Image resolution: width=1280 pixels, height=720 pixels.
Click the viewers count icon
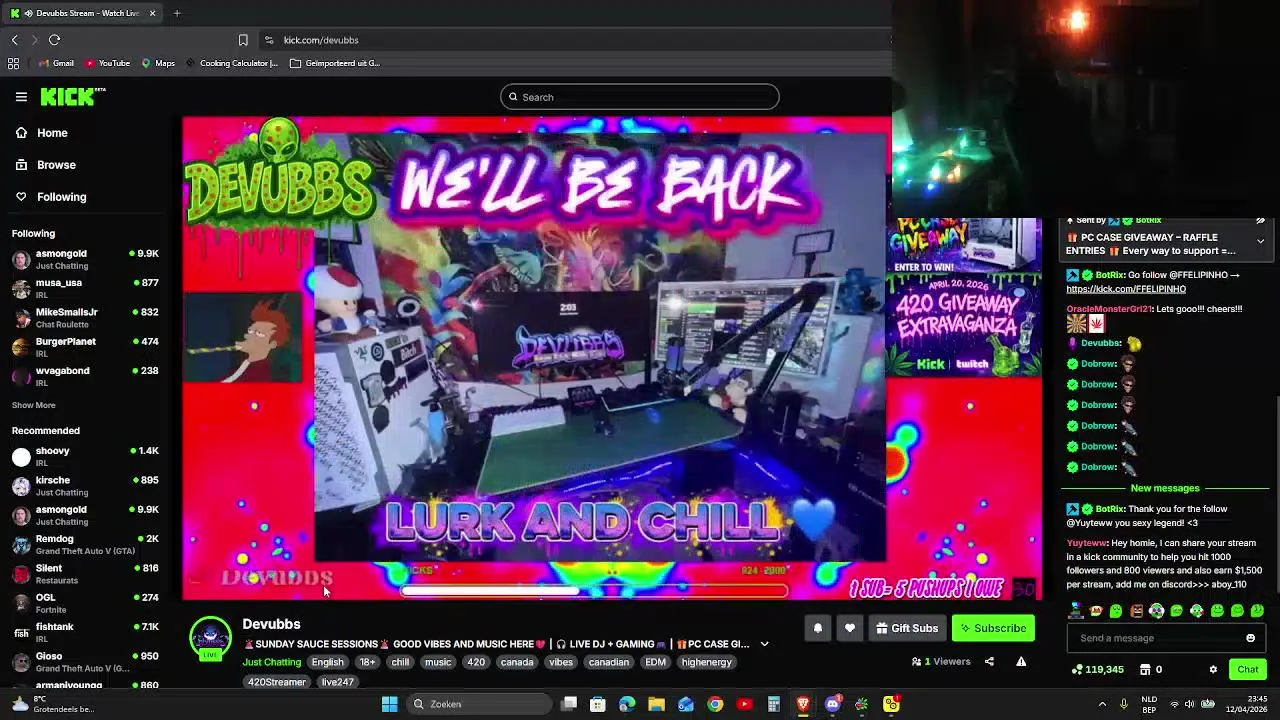(916, 661)
